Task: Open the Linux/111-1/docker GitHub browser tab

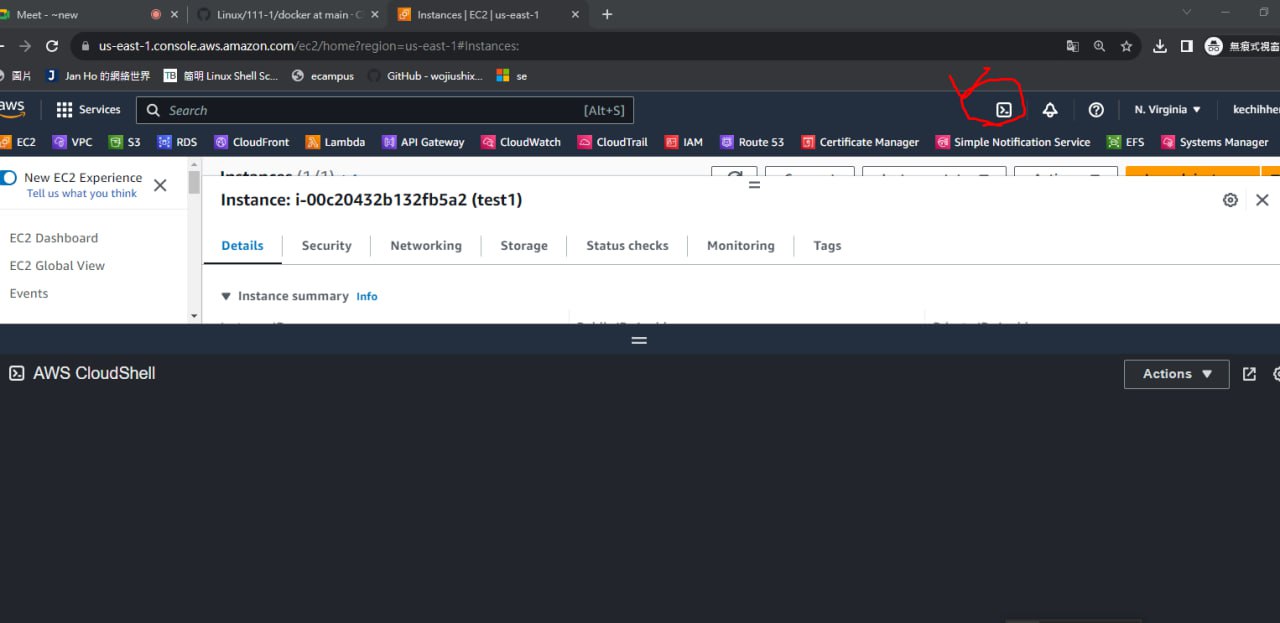Action: pos(288,14)
